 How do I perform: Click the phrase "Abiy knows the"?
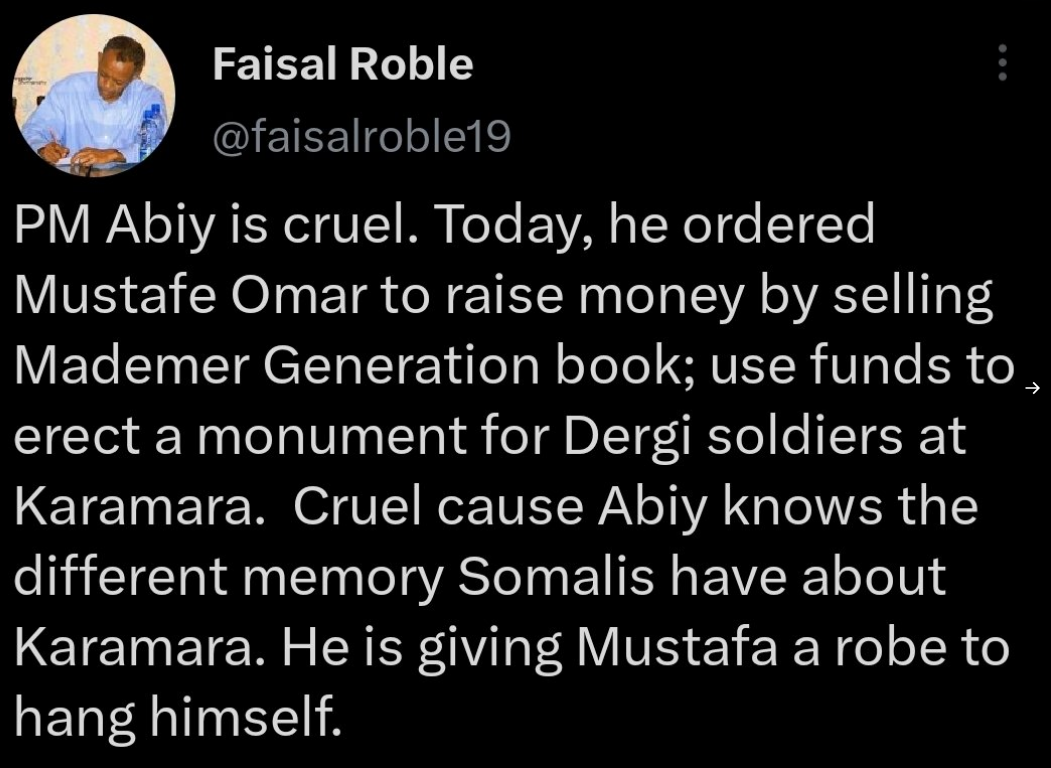[x=788, y=506]
